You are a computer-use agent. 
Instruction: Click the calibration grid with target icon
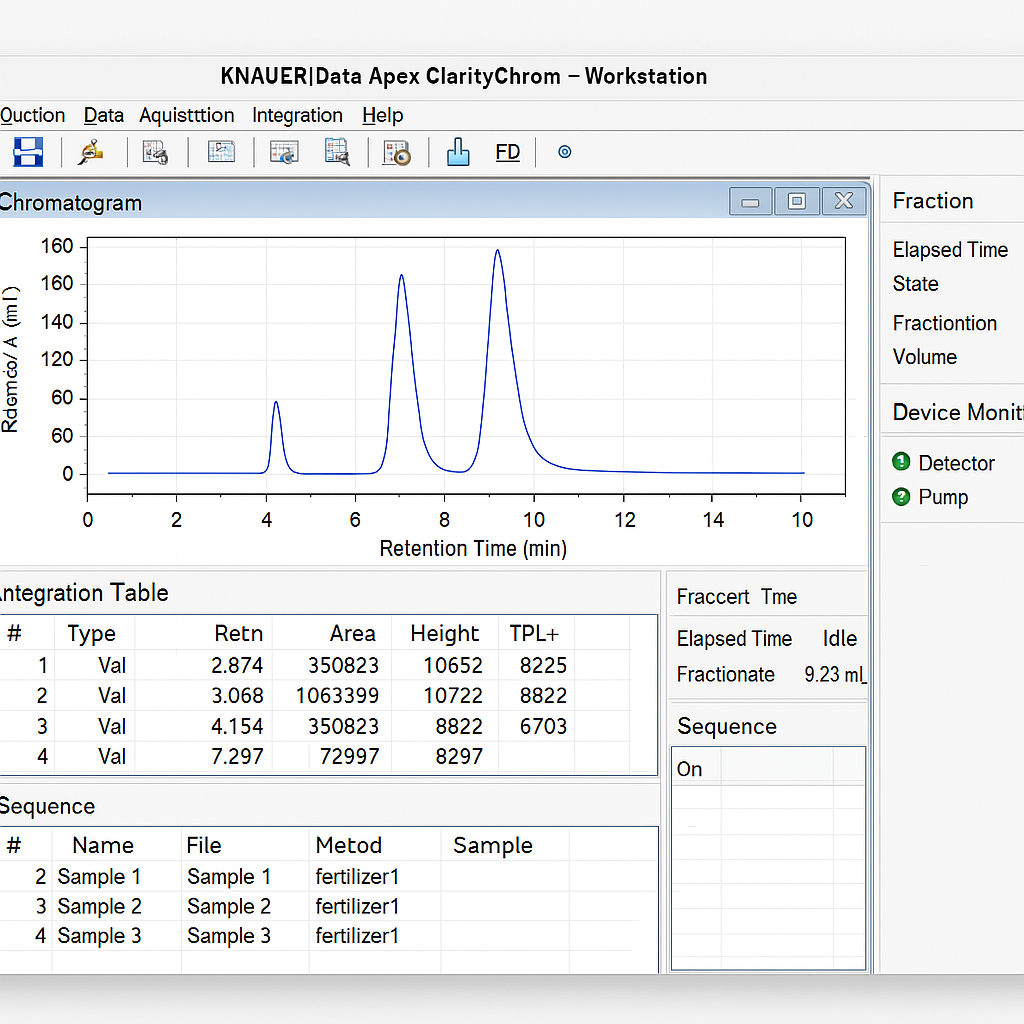pyautogui.click(x=397, y=153)
